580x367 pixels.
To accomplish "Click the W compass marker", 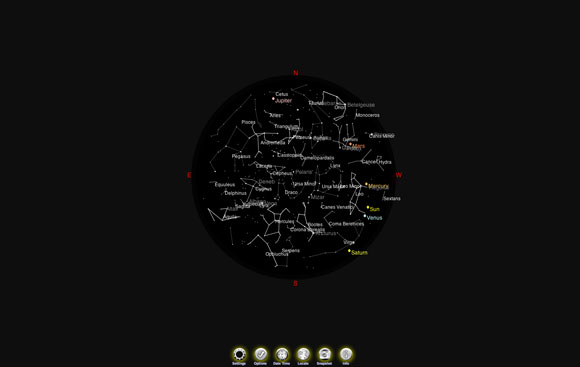I will [x=398, y=175].
